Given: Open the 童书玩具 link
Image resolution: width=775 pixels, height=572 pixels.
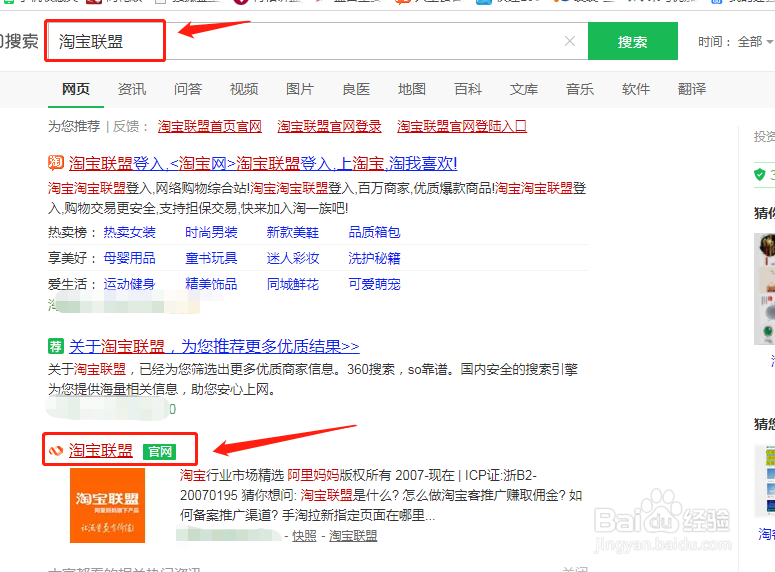Looking at the screenshot, I should [x=211, y=258].
